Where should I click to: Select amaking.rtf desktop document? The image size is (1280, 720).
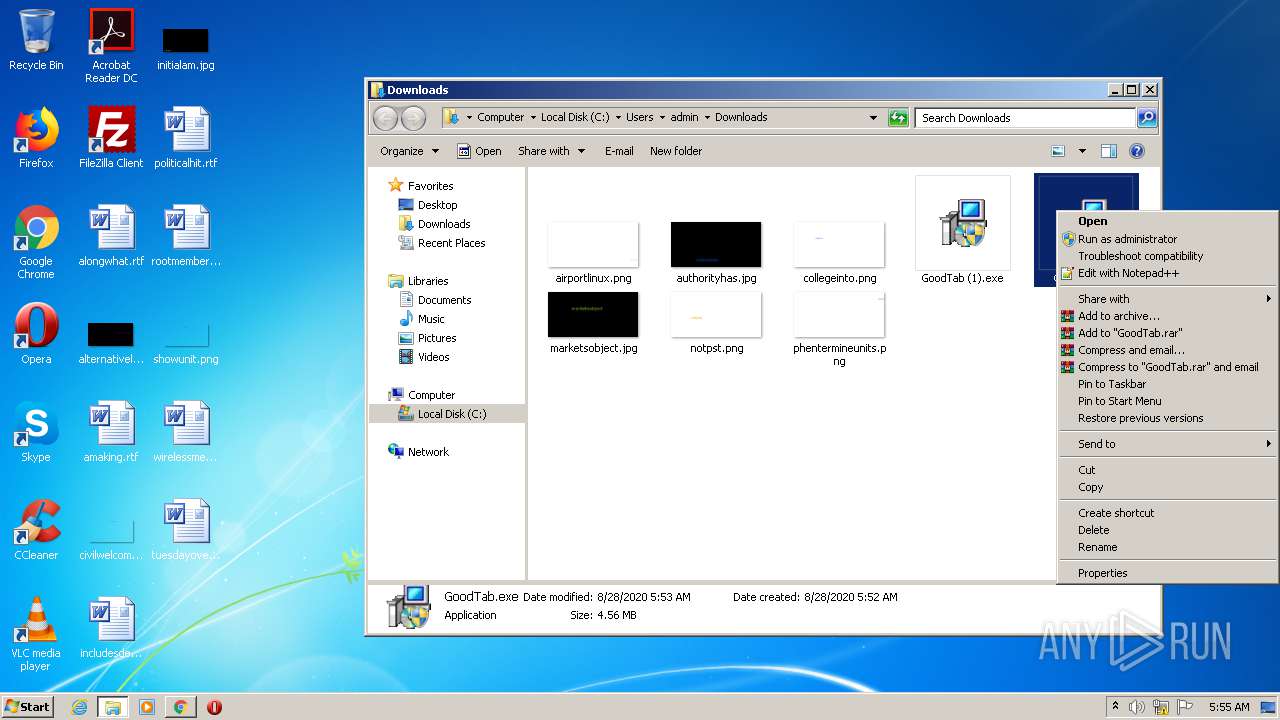(111, 432)
